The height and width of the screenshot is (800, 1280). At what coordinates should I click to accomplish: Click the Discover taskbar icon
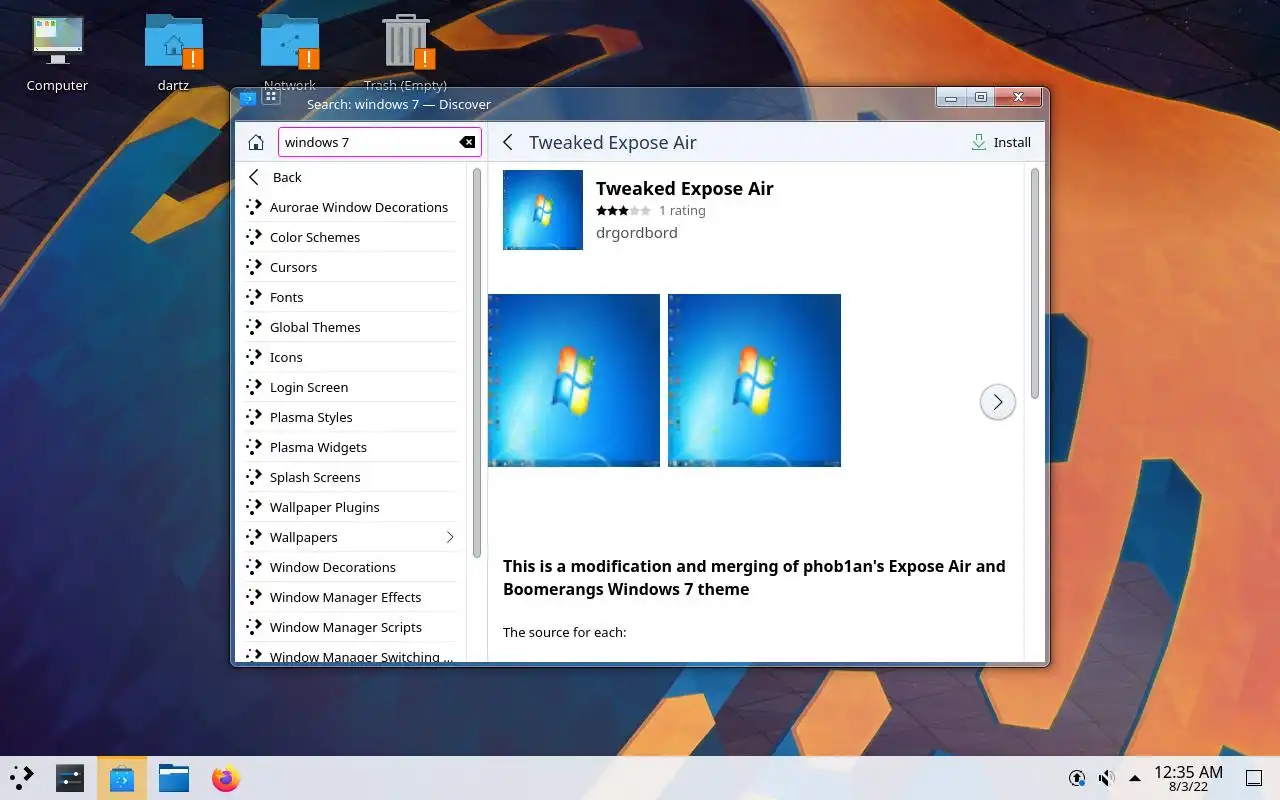(x=122, y=778)
